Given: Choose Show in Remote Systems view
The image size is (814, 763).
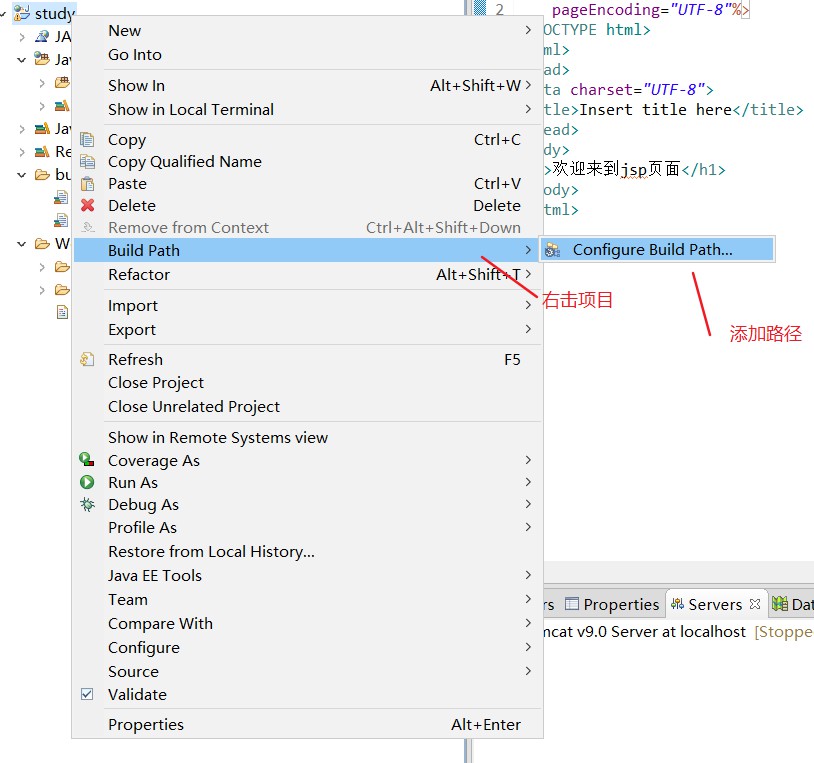Looking at the screenshot, I should pos(307,438).
